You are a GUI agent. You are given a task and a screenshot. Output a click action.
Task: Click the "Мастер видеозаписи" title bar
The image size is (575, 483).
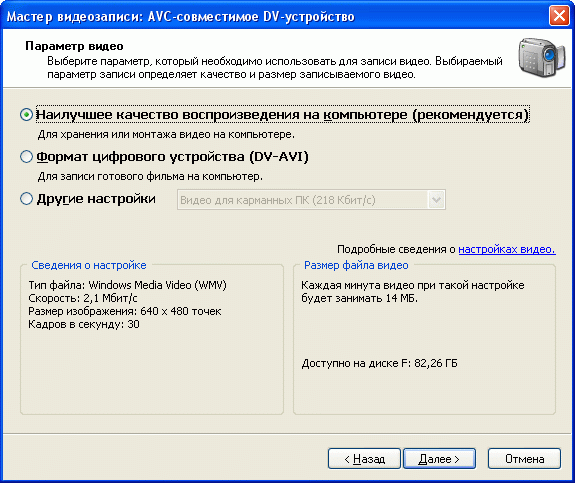pos(181,17)
